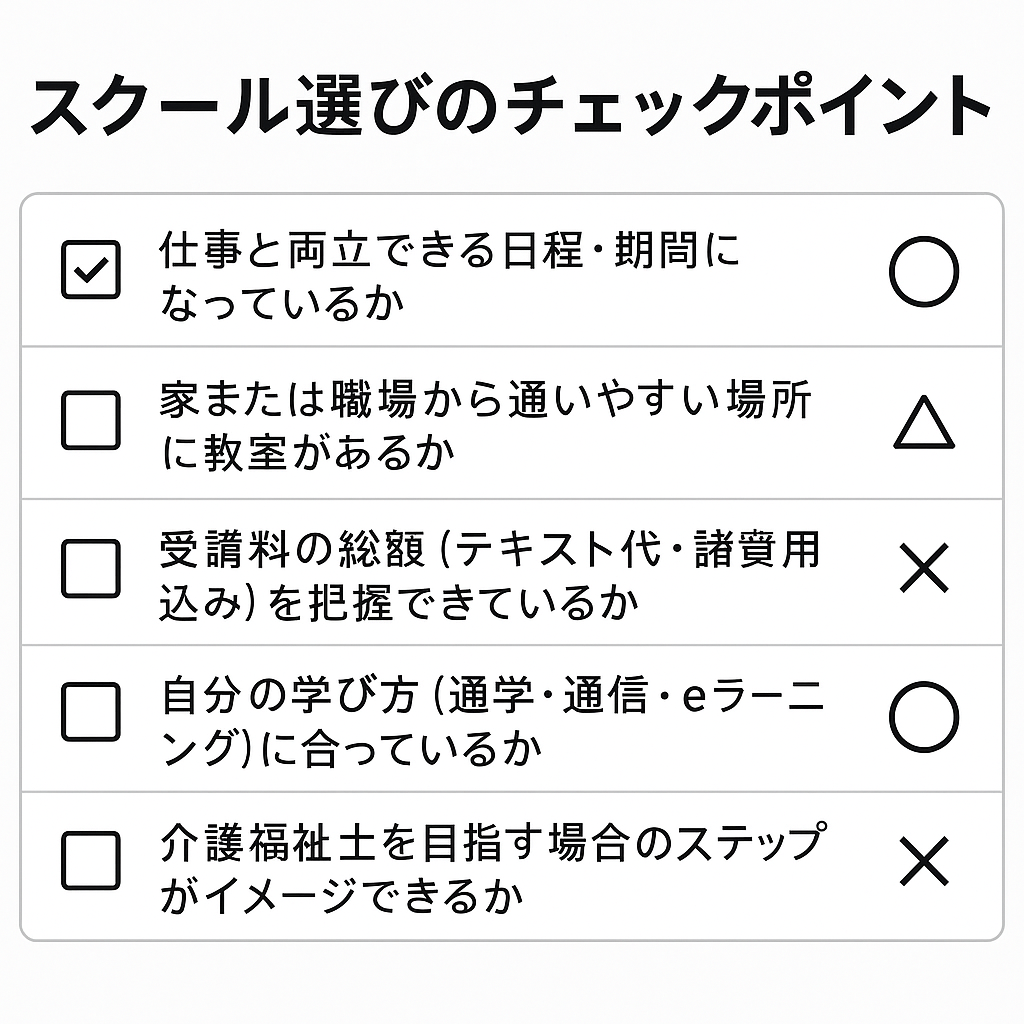Click the 受講料の総額 item text
This screenshot has height=1024, width=1024.
click(x=489, y=549)
